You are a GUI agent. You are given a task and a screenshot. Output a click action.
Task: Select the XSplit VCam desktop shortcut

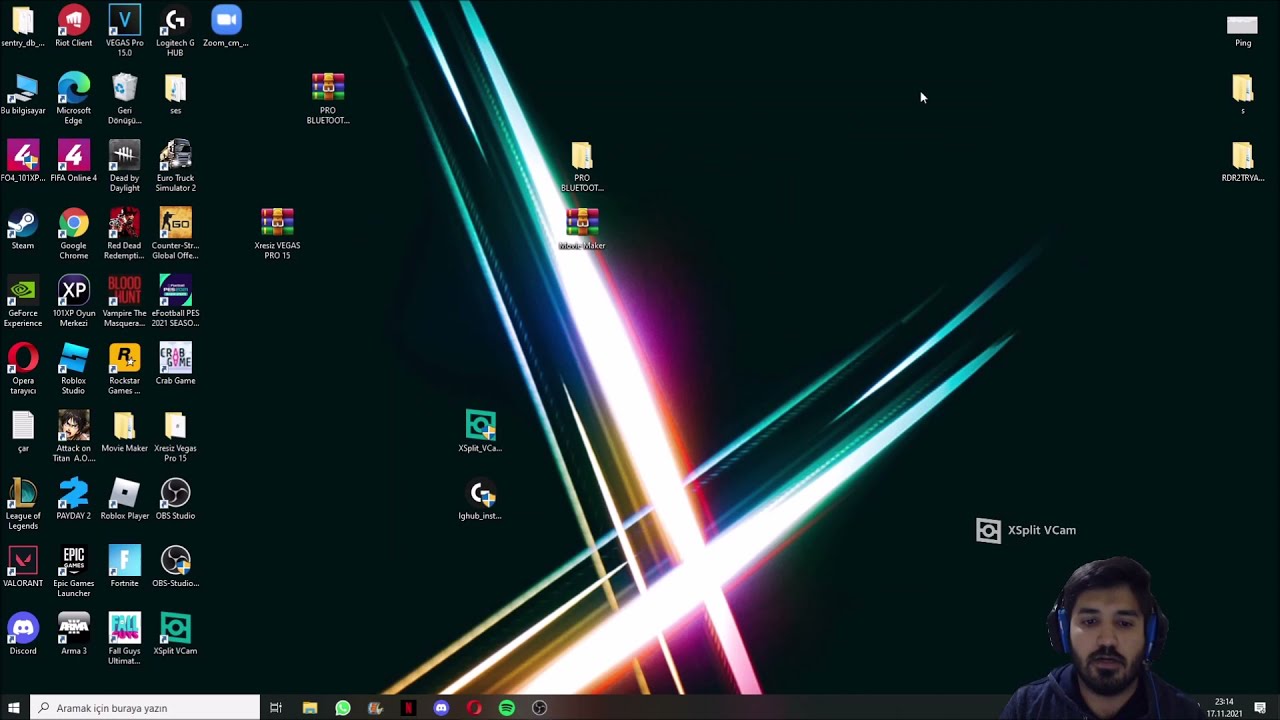coord(175,635)
